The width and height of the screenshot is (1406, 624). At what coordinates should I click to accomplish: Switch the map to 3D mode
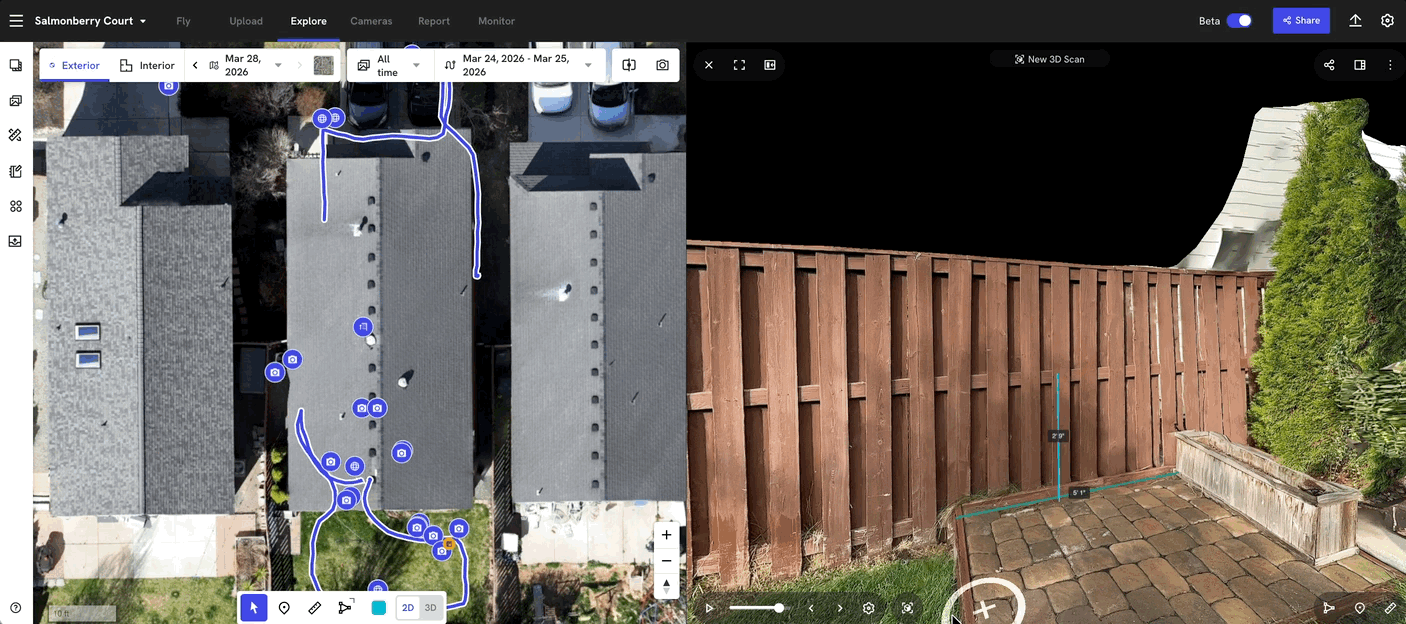pos(431,608)
